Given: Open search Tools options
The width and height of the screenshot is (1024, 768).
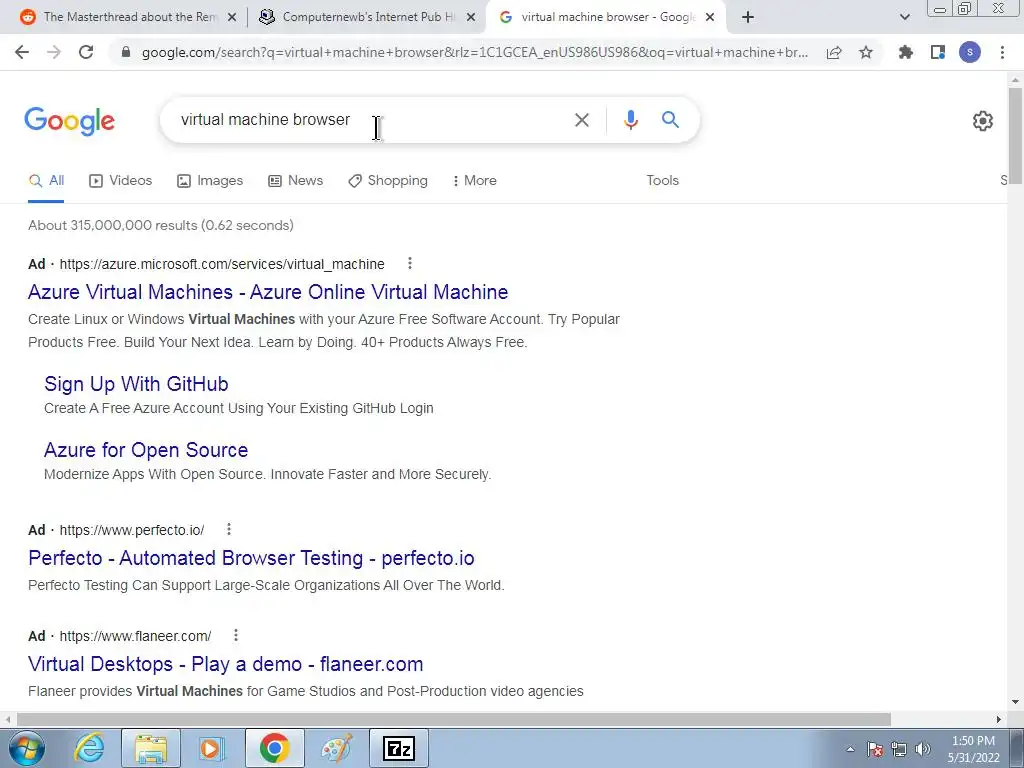Looking at the screenshot, I should (662, 181).
